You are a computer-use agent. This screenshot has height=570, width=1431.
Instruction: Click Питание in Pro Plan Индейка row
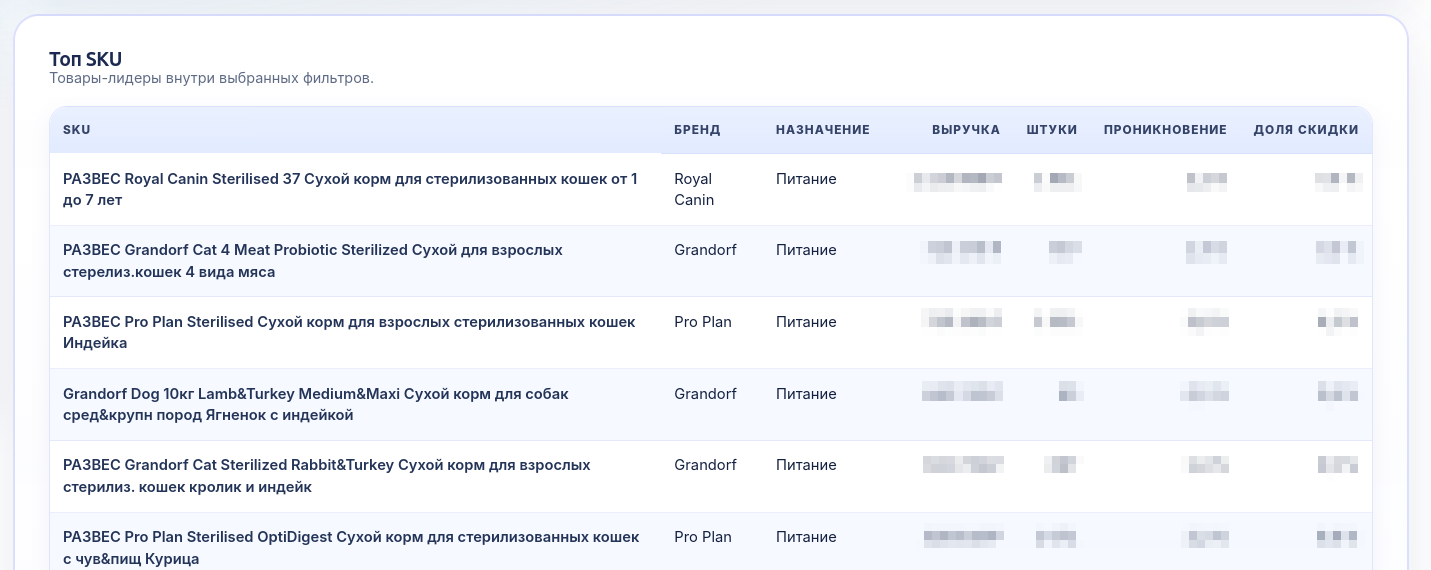806,322
